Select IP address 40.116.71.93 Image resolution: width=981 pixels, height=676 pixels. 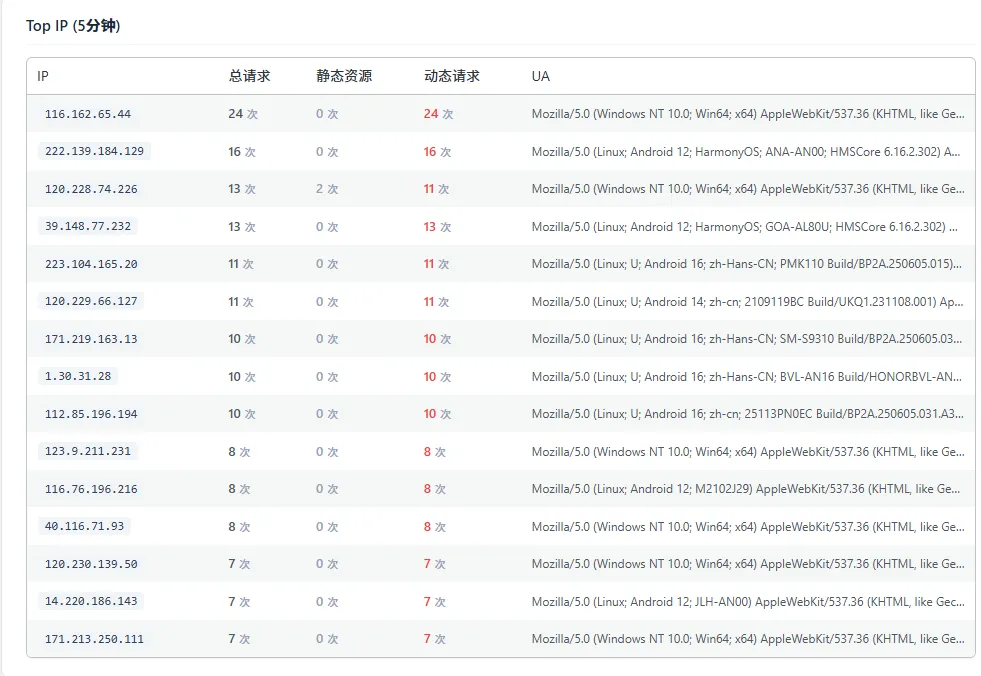pyautogui.click(x=84, y=526)
